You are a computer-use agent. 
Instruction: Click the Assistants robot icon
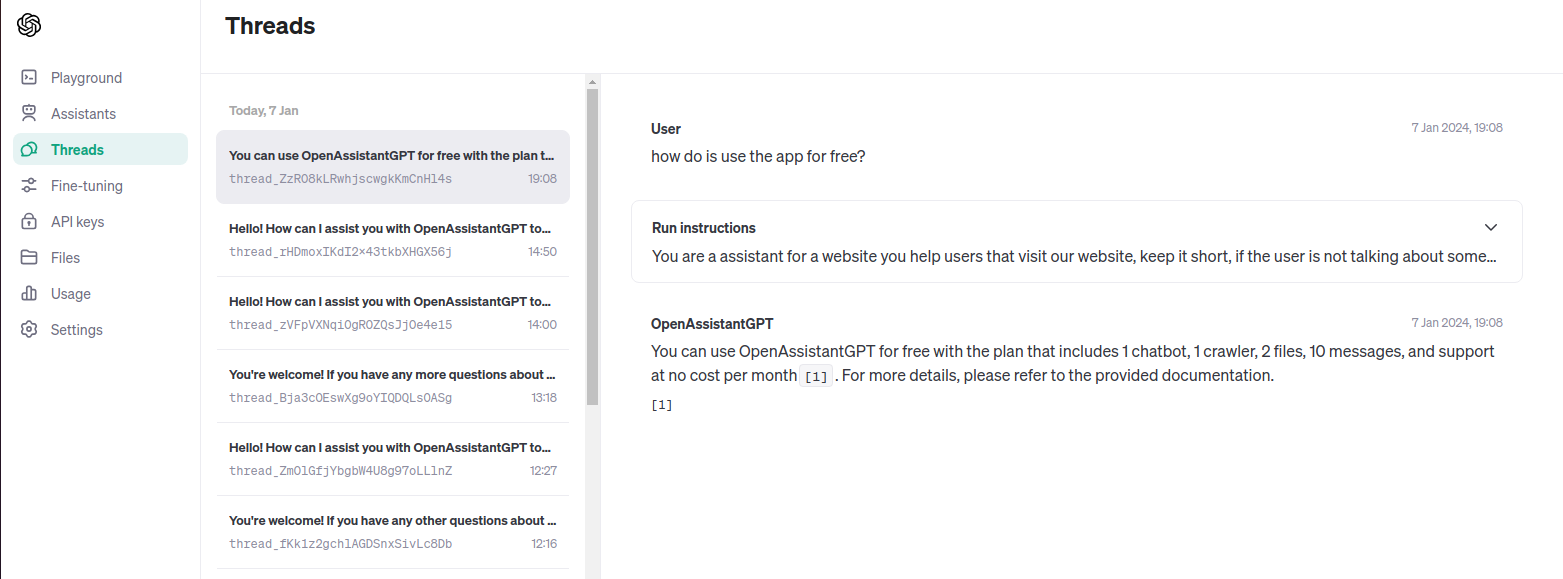click(30, 114)
